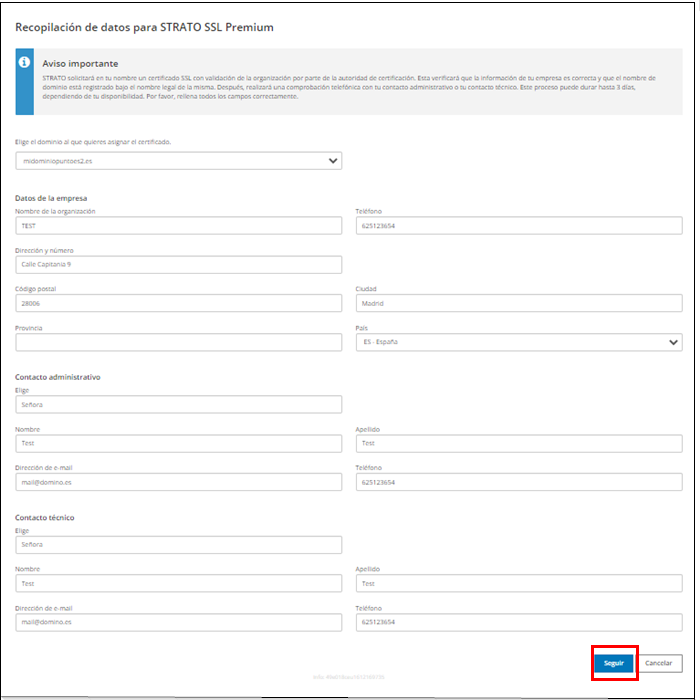Open the Elige field under Contacto administrativo

[179, 404]
